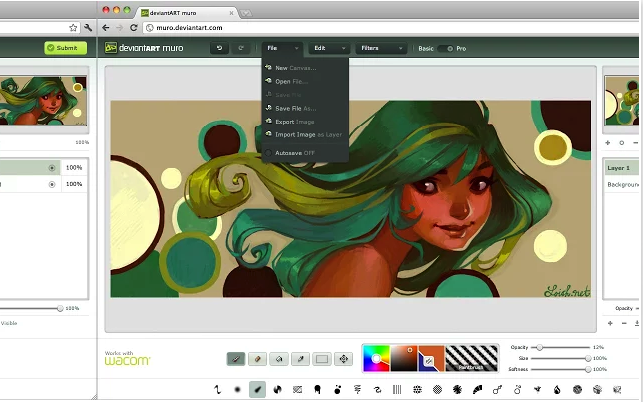Choose the dotted grid brush preset

pyautogui.click(x=417, y=389)
